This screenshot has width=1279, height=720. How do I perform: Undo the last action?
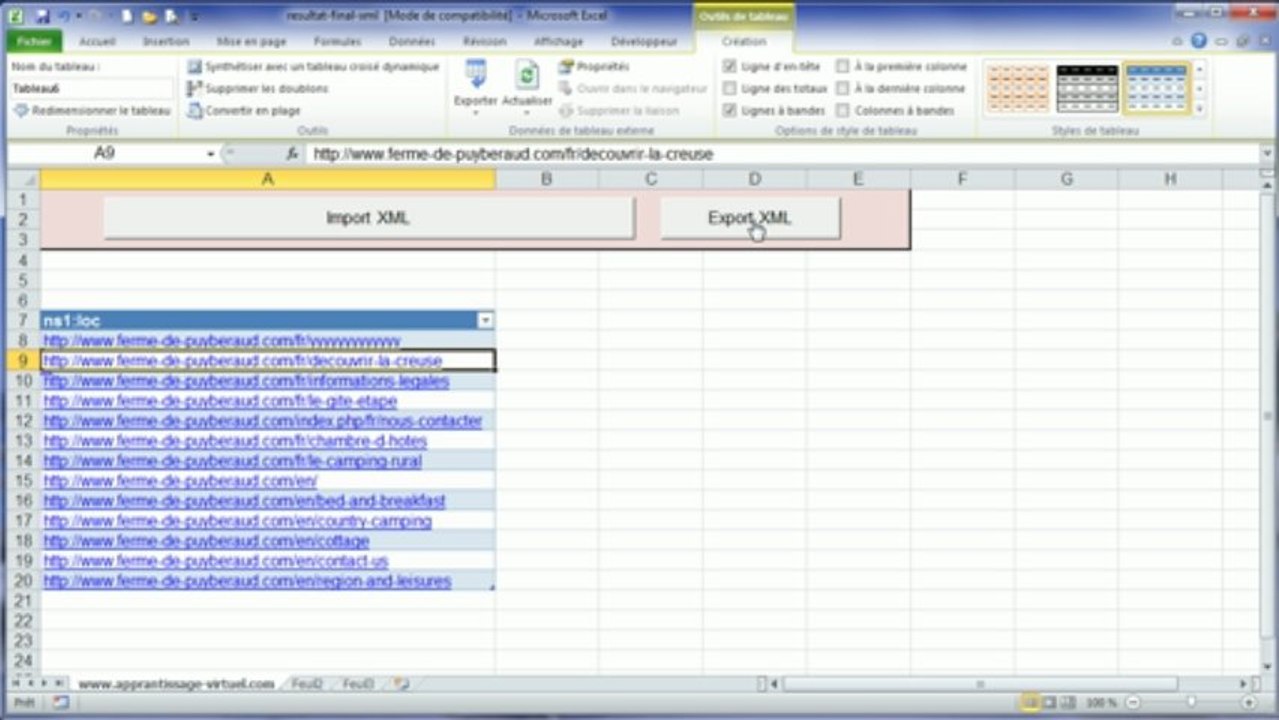click(64, 16)
